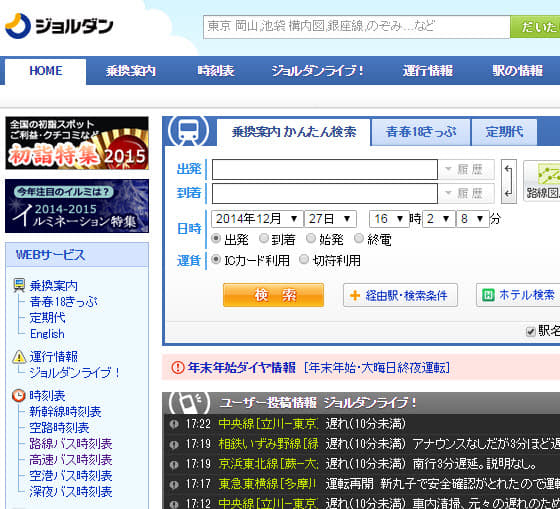Open 路線バス時刻表 link
The width and height of the screenshot is (560, 509).
71,444
